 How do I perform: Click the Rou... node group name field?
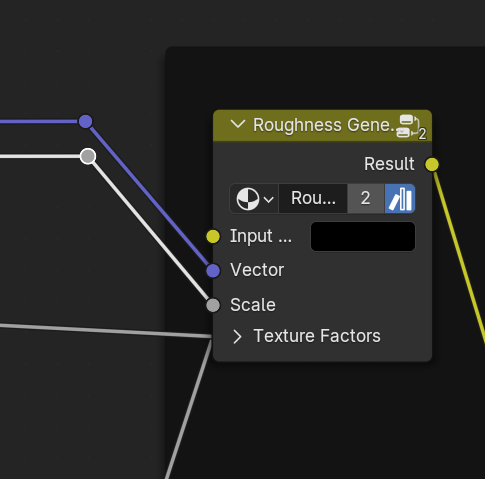point(313,199)
